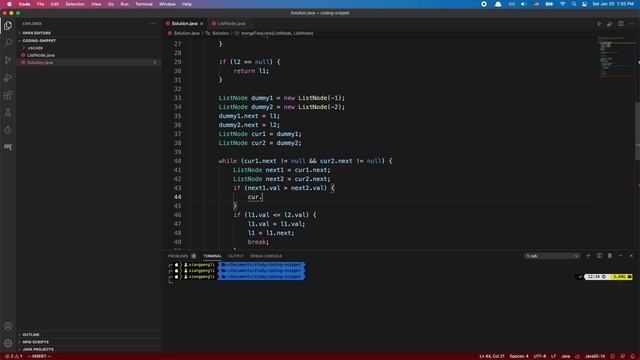
Task: Split the terminal panel
Action: [599, 256]
